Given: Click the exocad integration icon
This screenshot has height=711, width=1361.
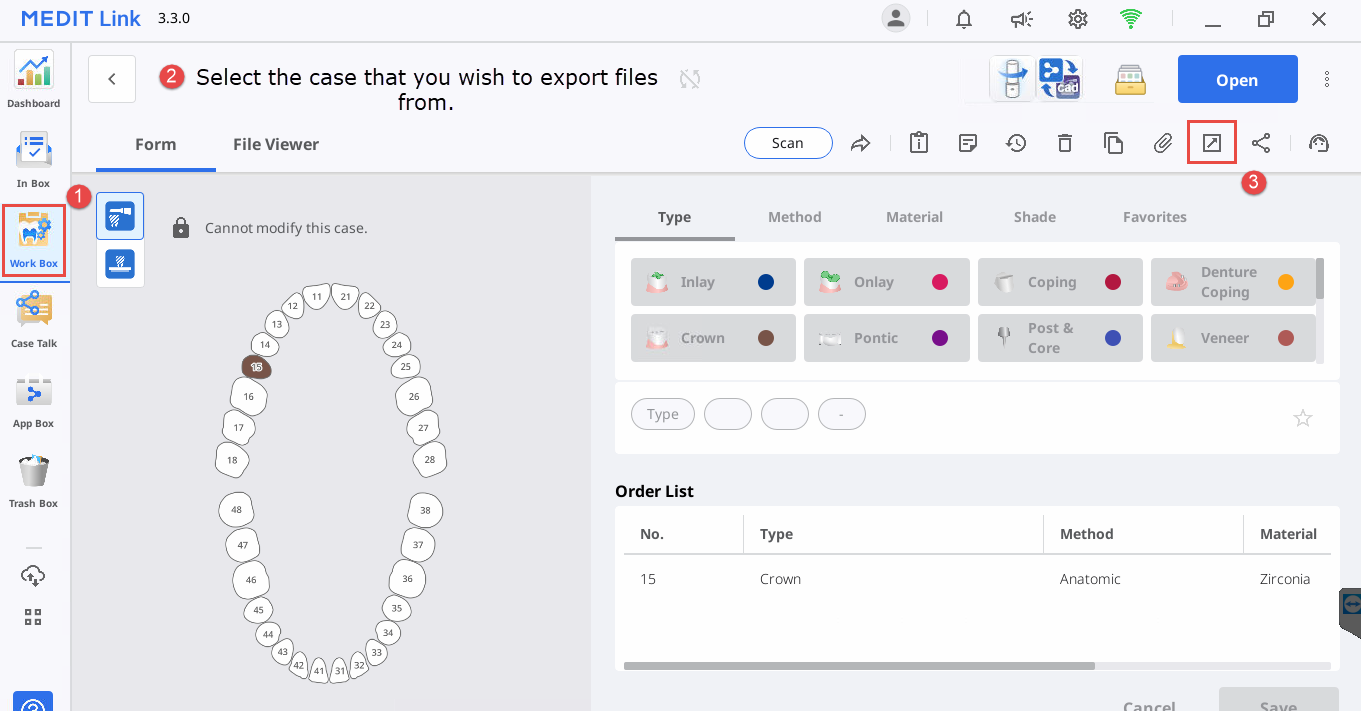Looking at the screenshot, I should pyautogui.click(x=1060, y=78).
